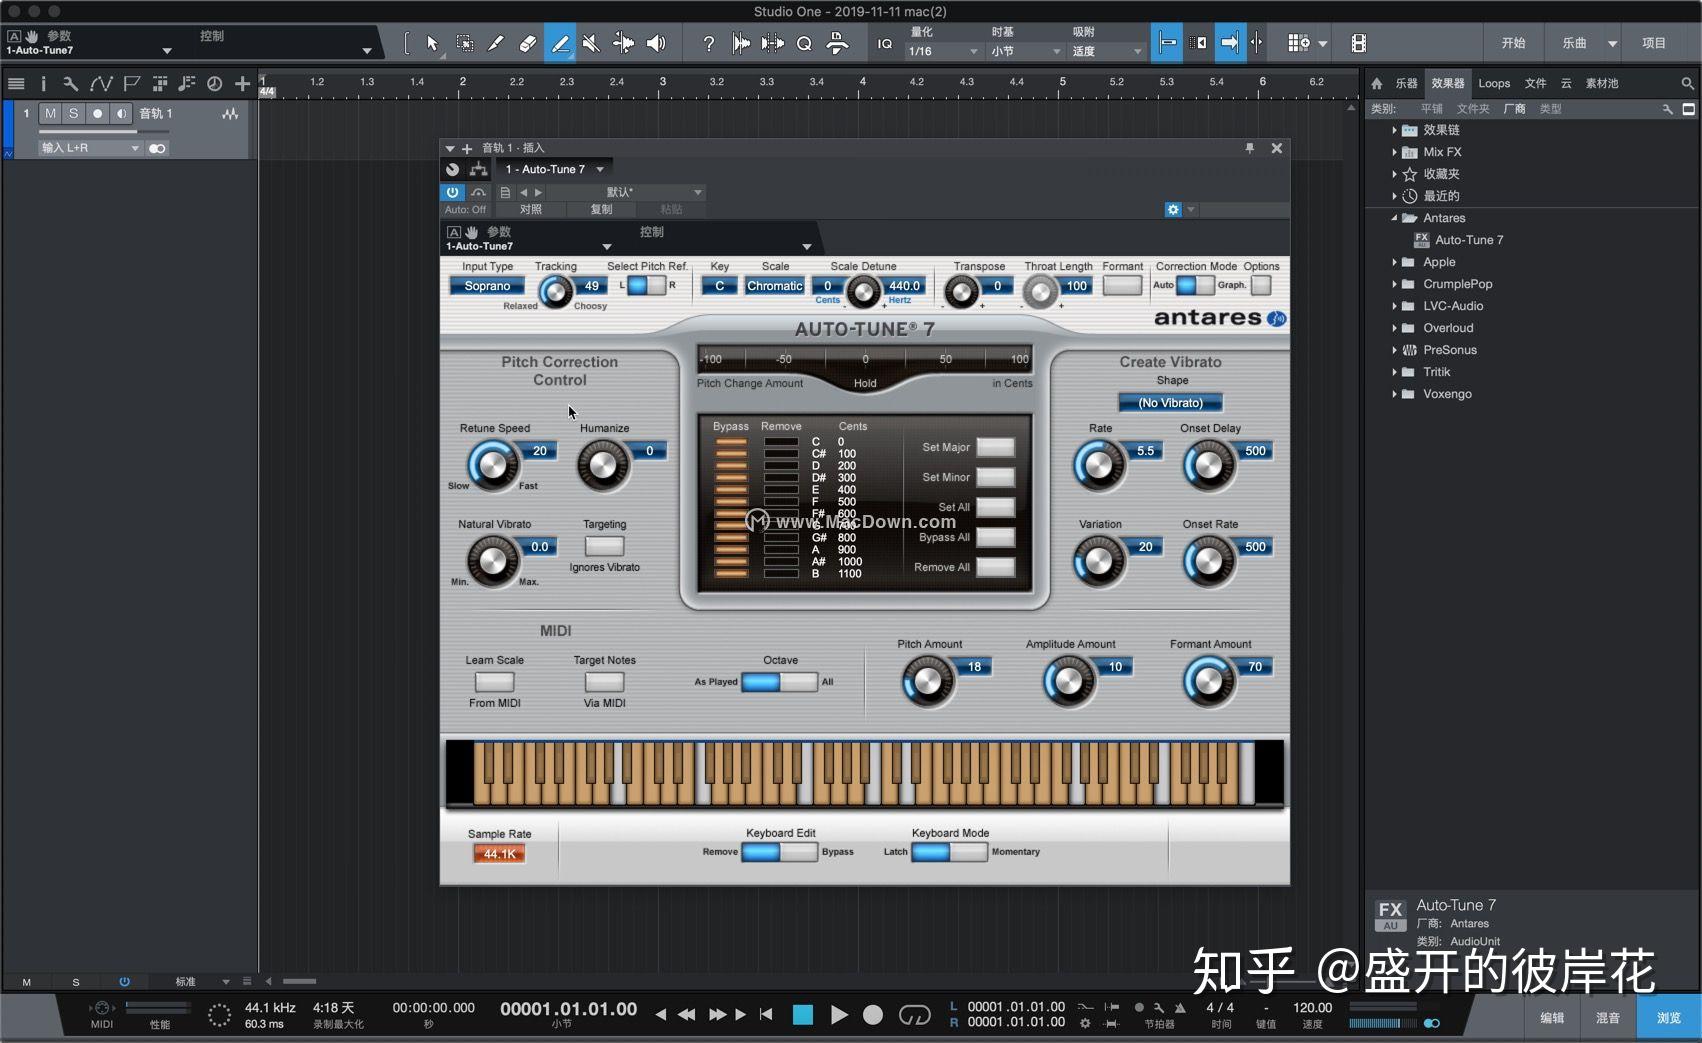
Task: Open Scale Chromatic dropdown
Action: pyautogui.click(x=775, y=286)
